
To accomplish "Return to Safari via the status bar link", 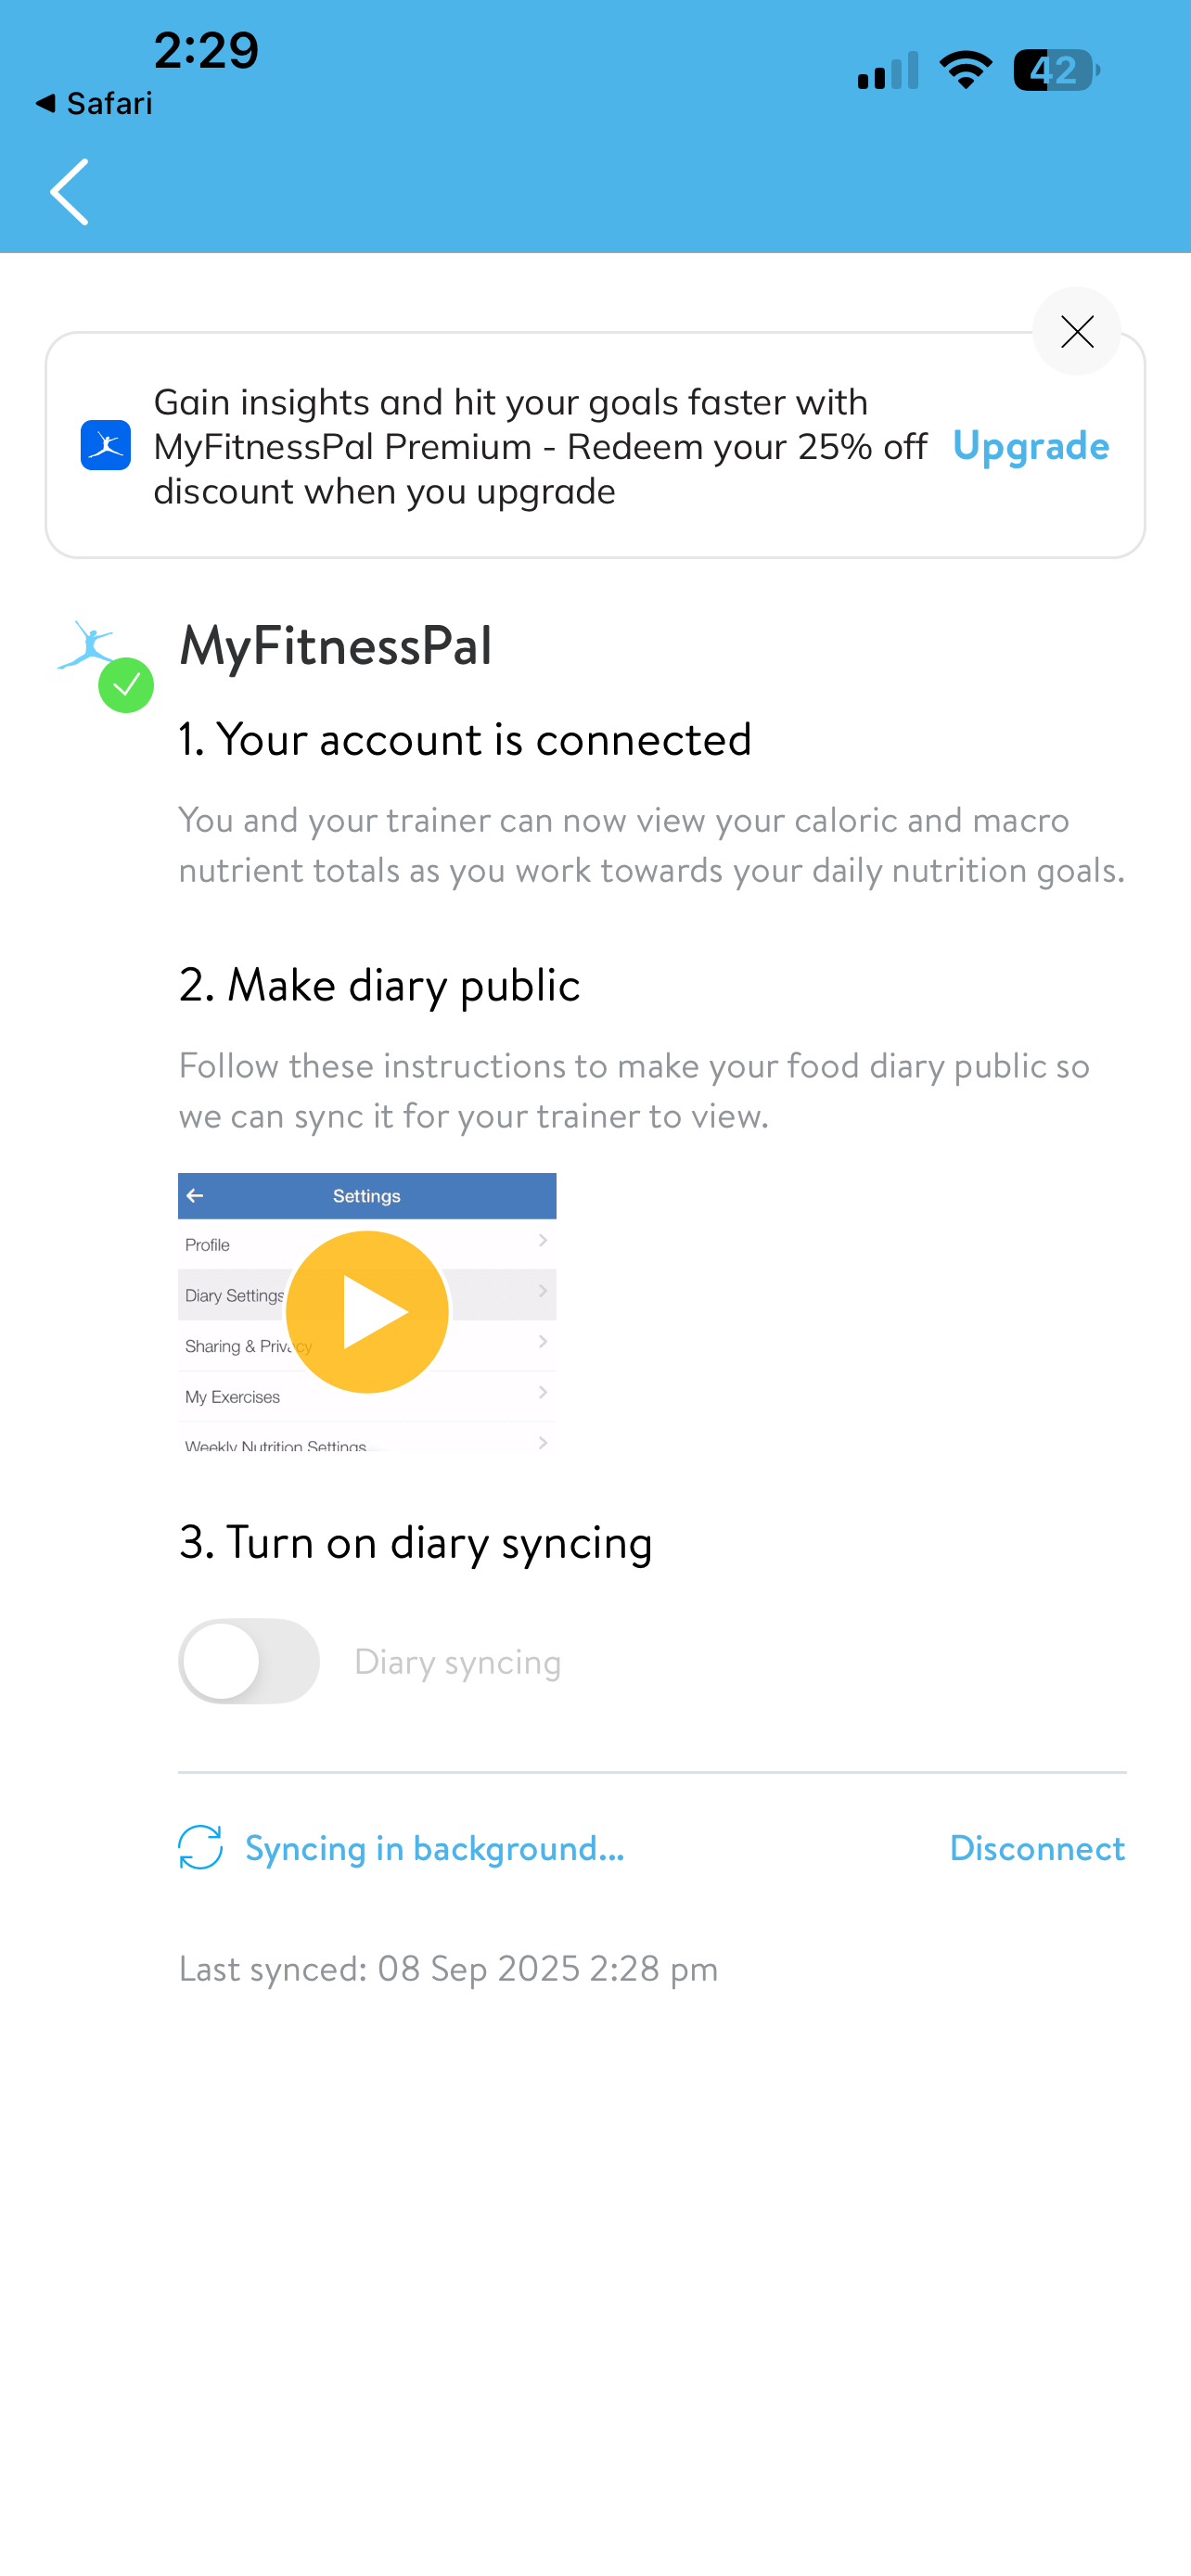I will [94, 103].
